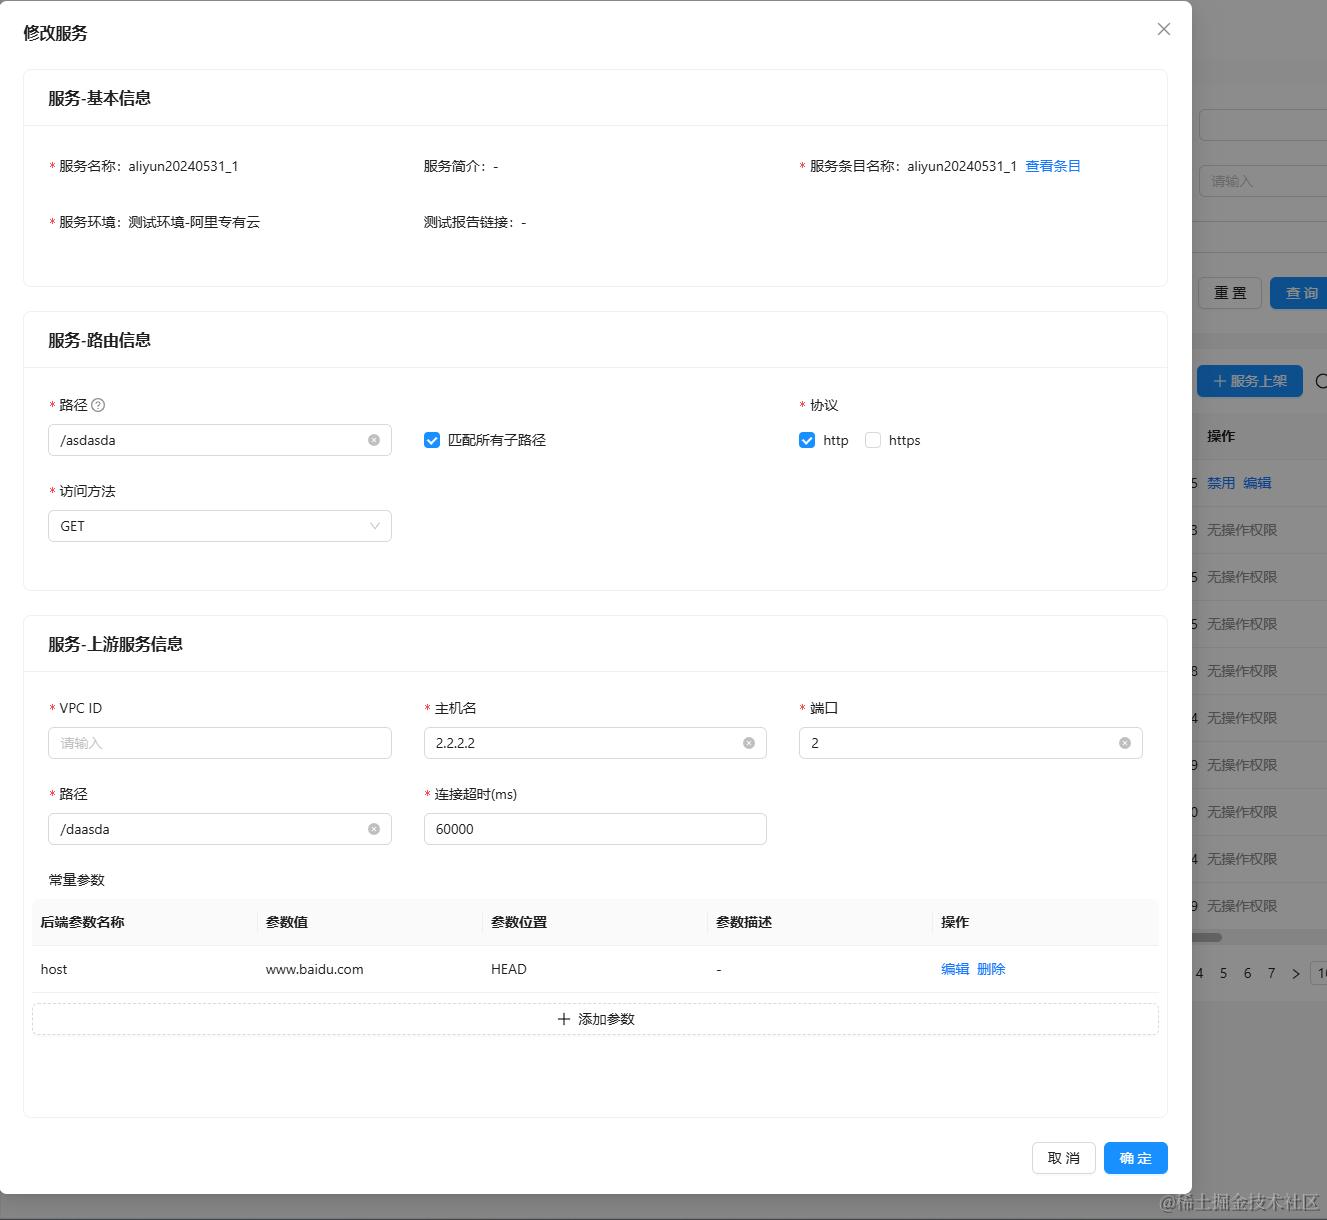The height and width of the screenshot is (1220, 1327).
Task: Confirm changes with 确定 button
Action: click(x=1136, y=1158)
